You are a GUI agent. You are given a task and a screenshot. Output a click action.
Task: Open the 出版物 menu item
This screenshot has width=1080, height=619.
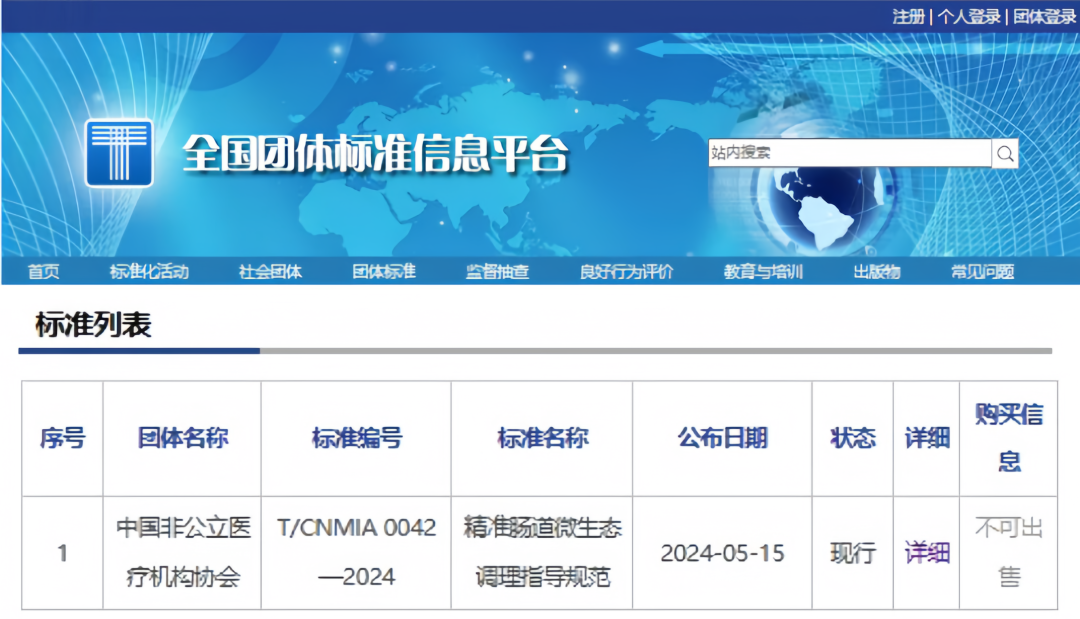pos(877,271)
